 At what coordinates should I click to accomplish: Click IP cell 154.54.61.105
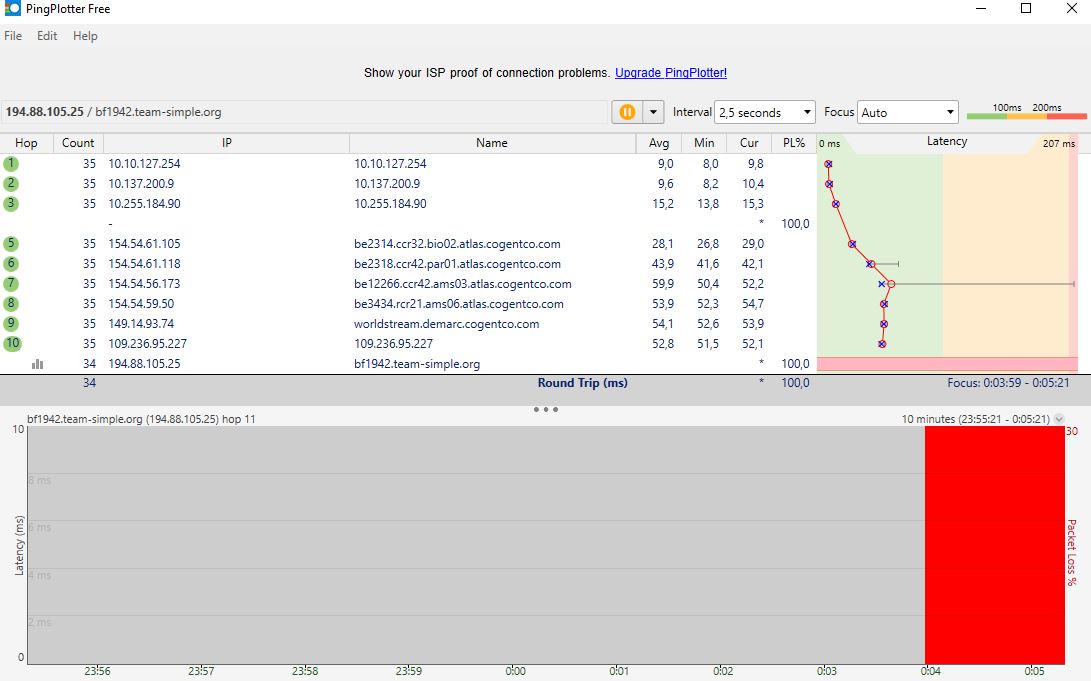pos(144,243)
